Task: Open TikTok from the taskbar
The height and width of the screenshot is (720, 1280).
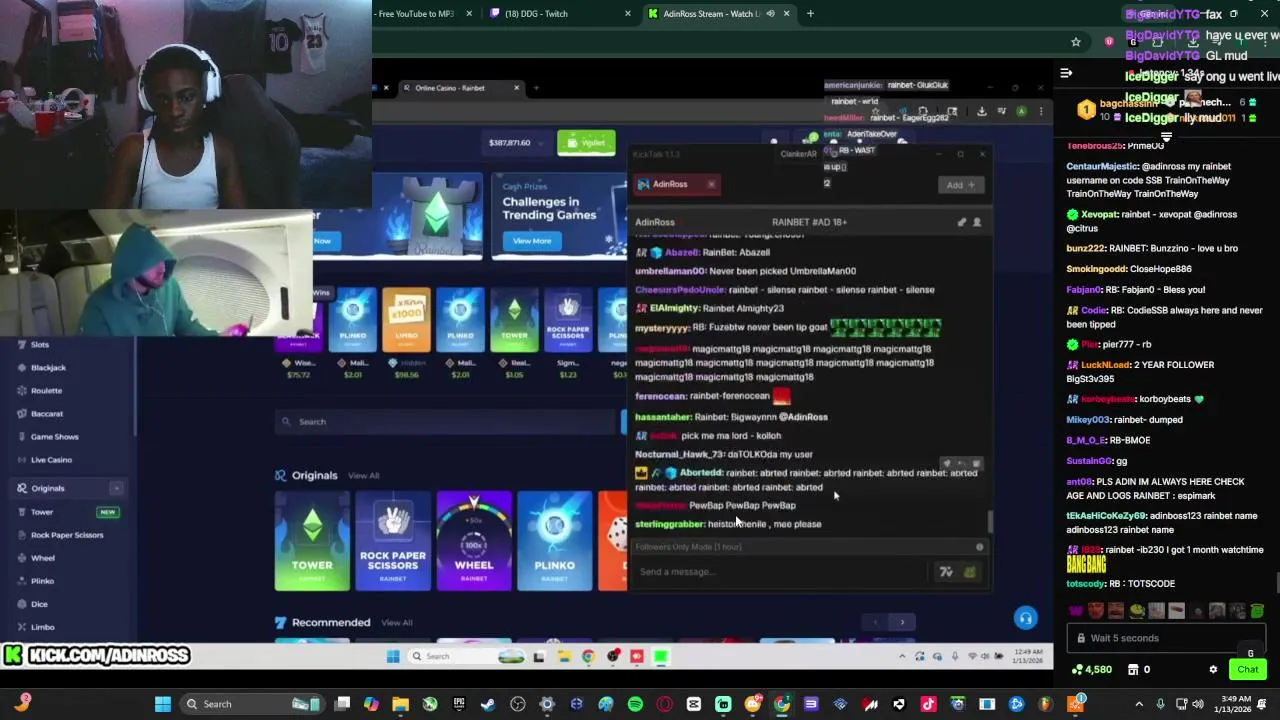Action: click(x=928, y=704)
